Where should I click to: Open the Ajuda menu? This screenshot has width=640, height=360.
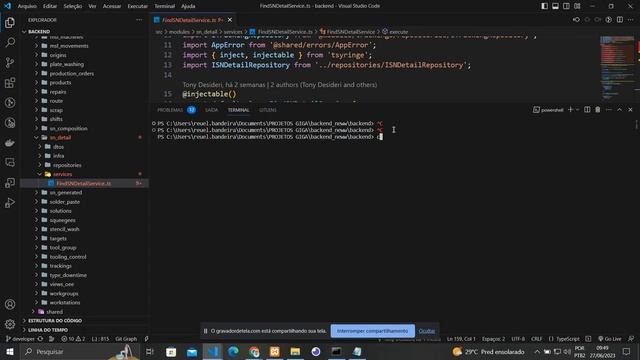(188, 6)
